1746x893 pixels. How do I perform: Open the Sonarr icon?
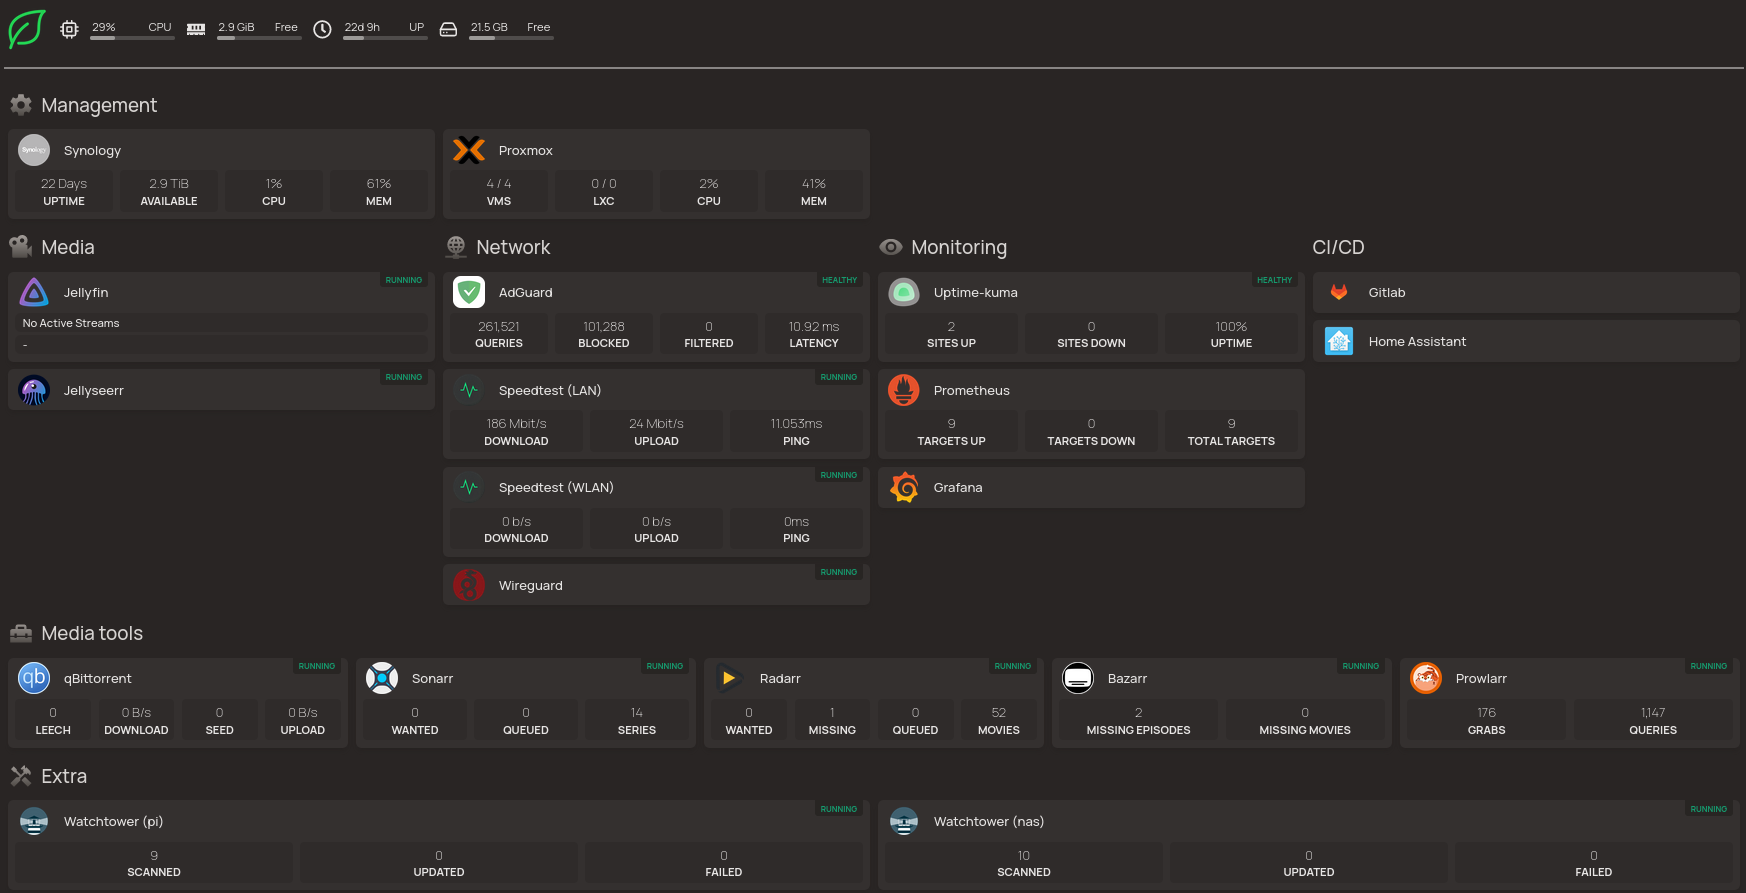point(382,678)
